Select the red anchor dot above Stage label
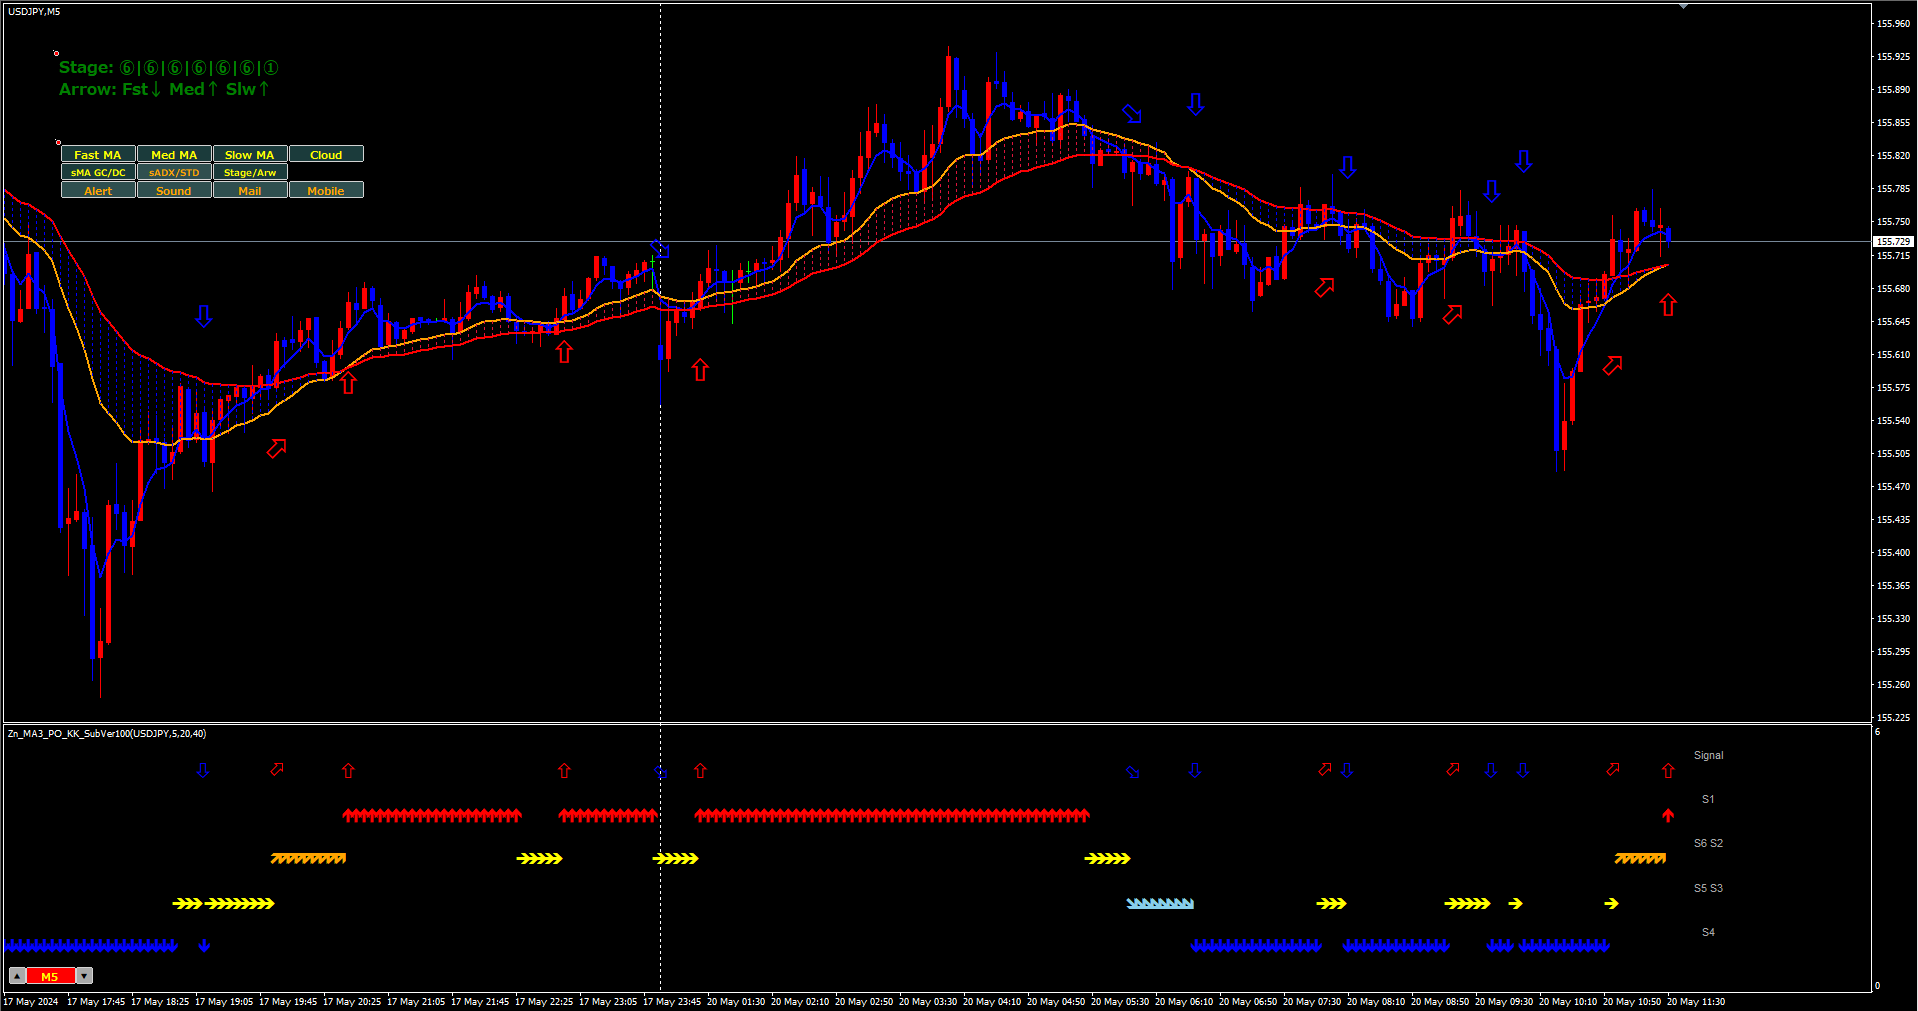The width and height of the screenshot is (1918, 1011). (x=56, y=53)
